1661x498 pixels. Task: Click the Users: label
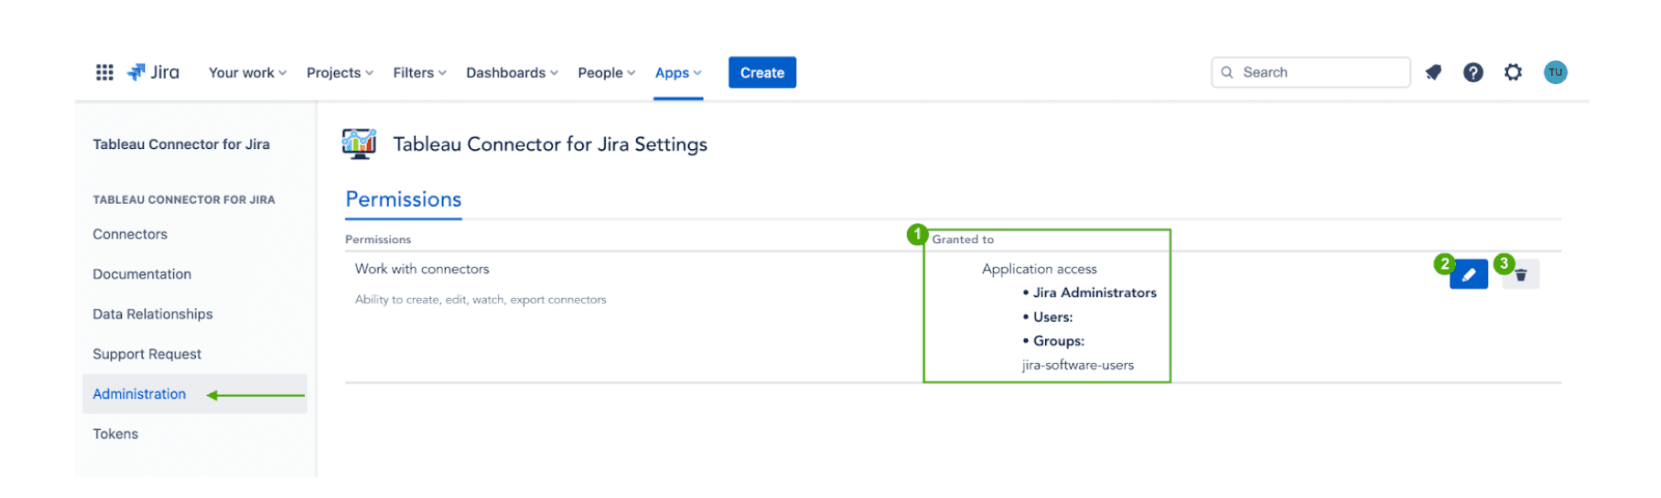point(1053,317)
